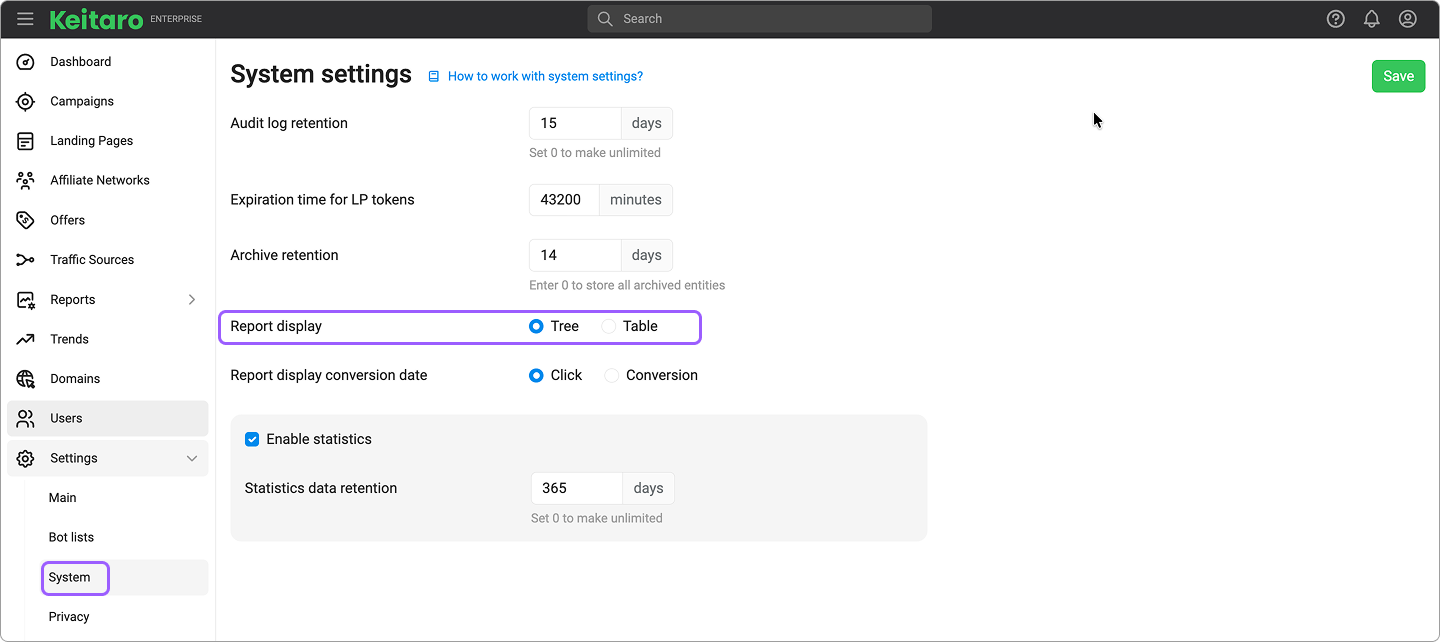
Task: Click the green Save button
Action: pyautogui.click(x=1397, y=77)
